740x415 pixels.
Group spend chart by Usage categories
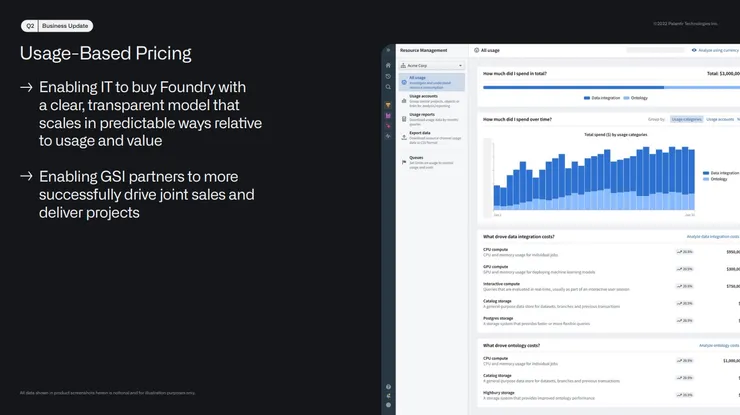(x=687, y=119)
